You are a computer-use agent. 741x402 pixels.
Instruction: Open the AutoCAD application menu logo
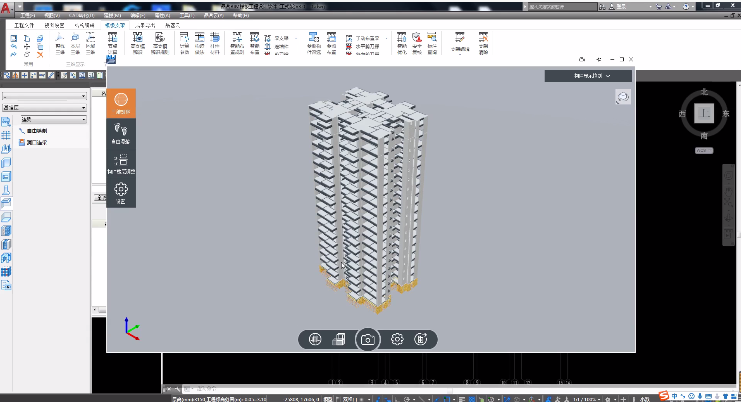[x=5, y=9]
